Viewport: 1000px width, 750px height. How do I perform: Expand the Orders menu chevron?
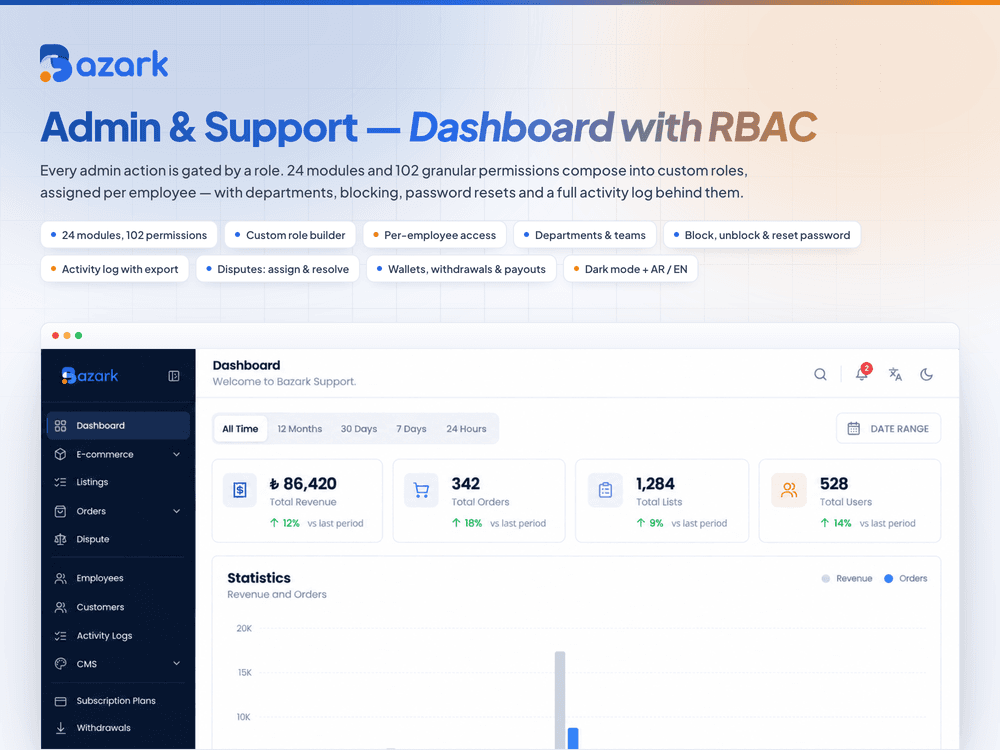tap(177, 511)
